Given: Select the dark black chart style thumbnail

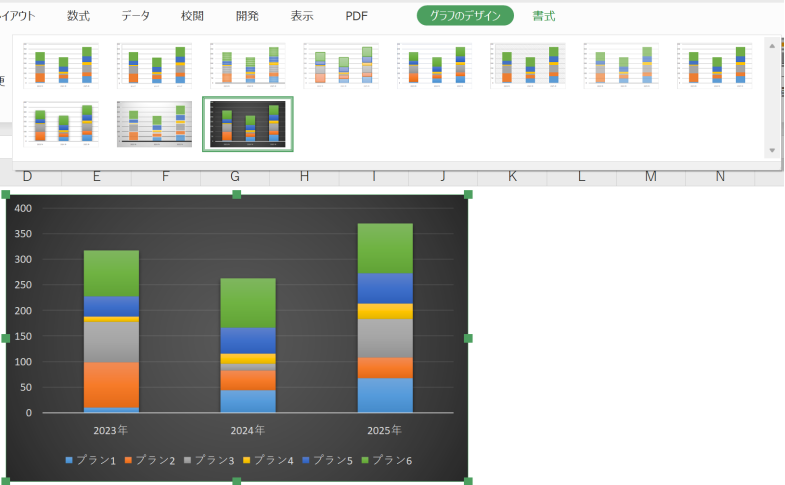Looking at the screenshot, I should click(248, 124).
